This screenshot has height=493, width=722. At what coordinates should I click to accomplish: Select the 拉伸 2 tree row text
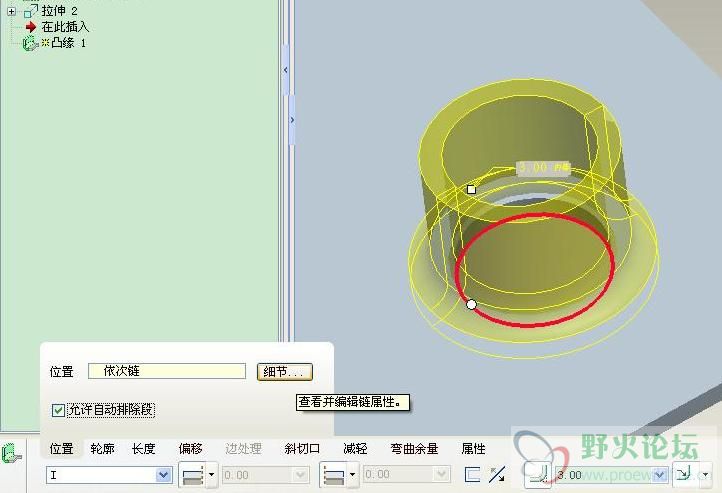[59, 11]
